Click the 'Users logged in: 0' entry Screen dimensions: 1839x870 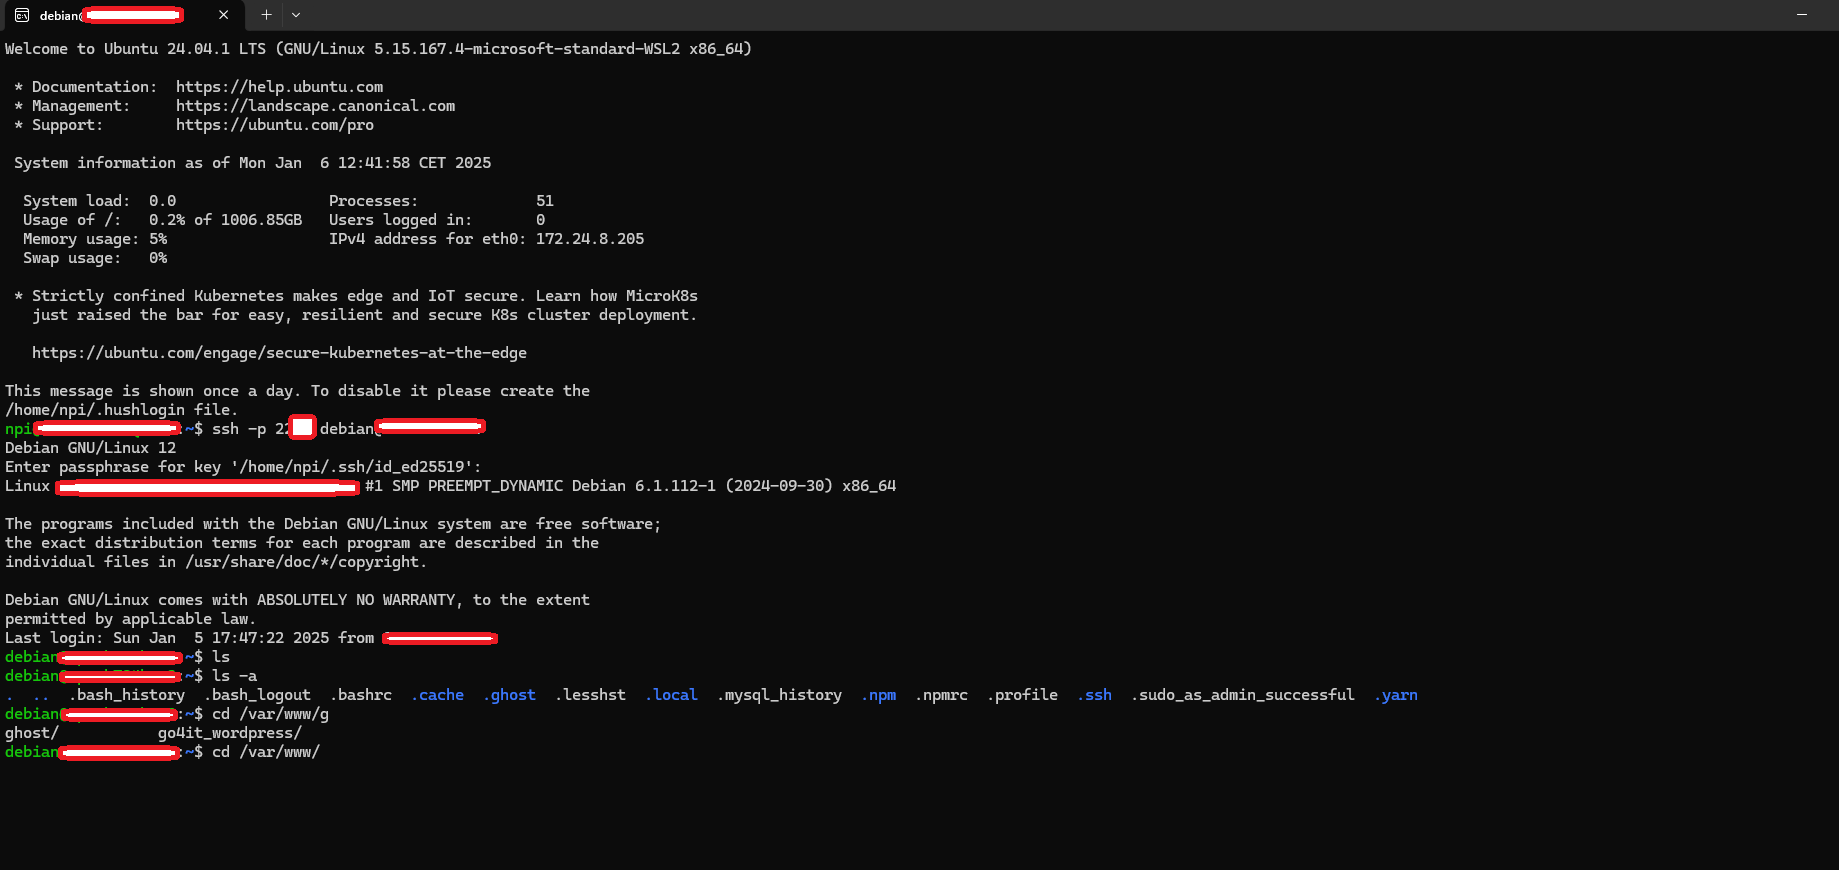pos(437,220)
